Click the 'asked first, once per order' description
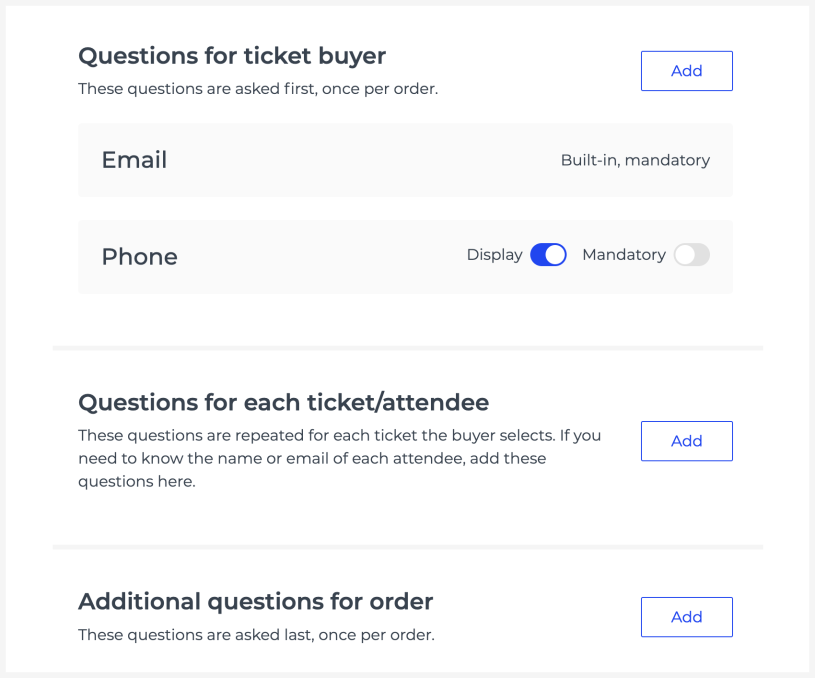 [258, 89]
